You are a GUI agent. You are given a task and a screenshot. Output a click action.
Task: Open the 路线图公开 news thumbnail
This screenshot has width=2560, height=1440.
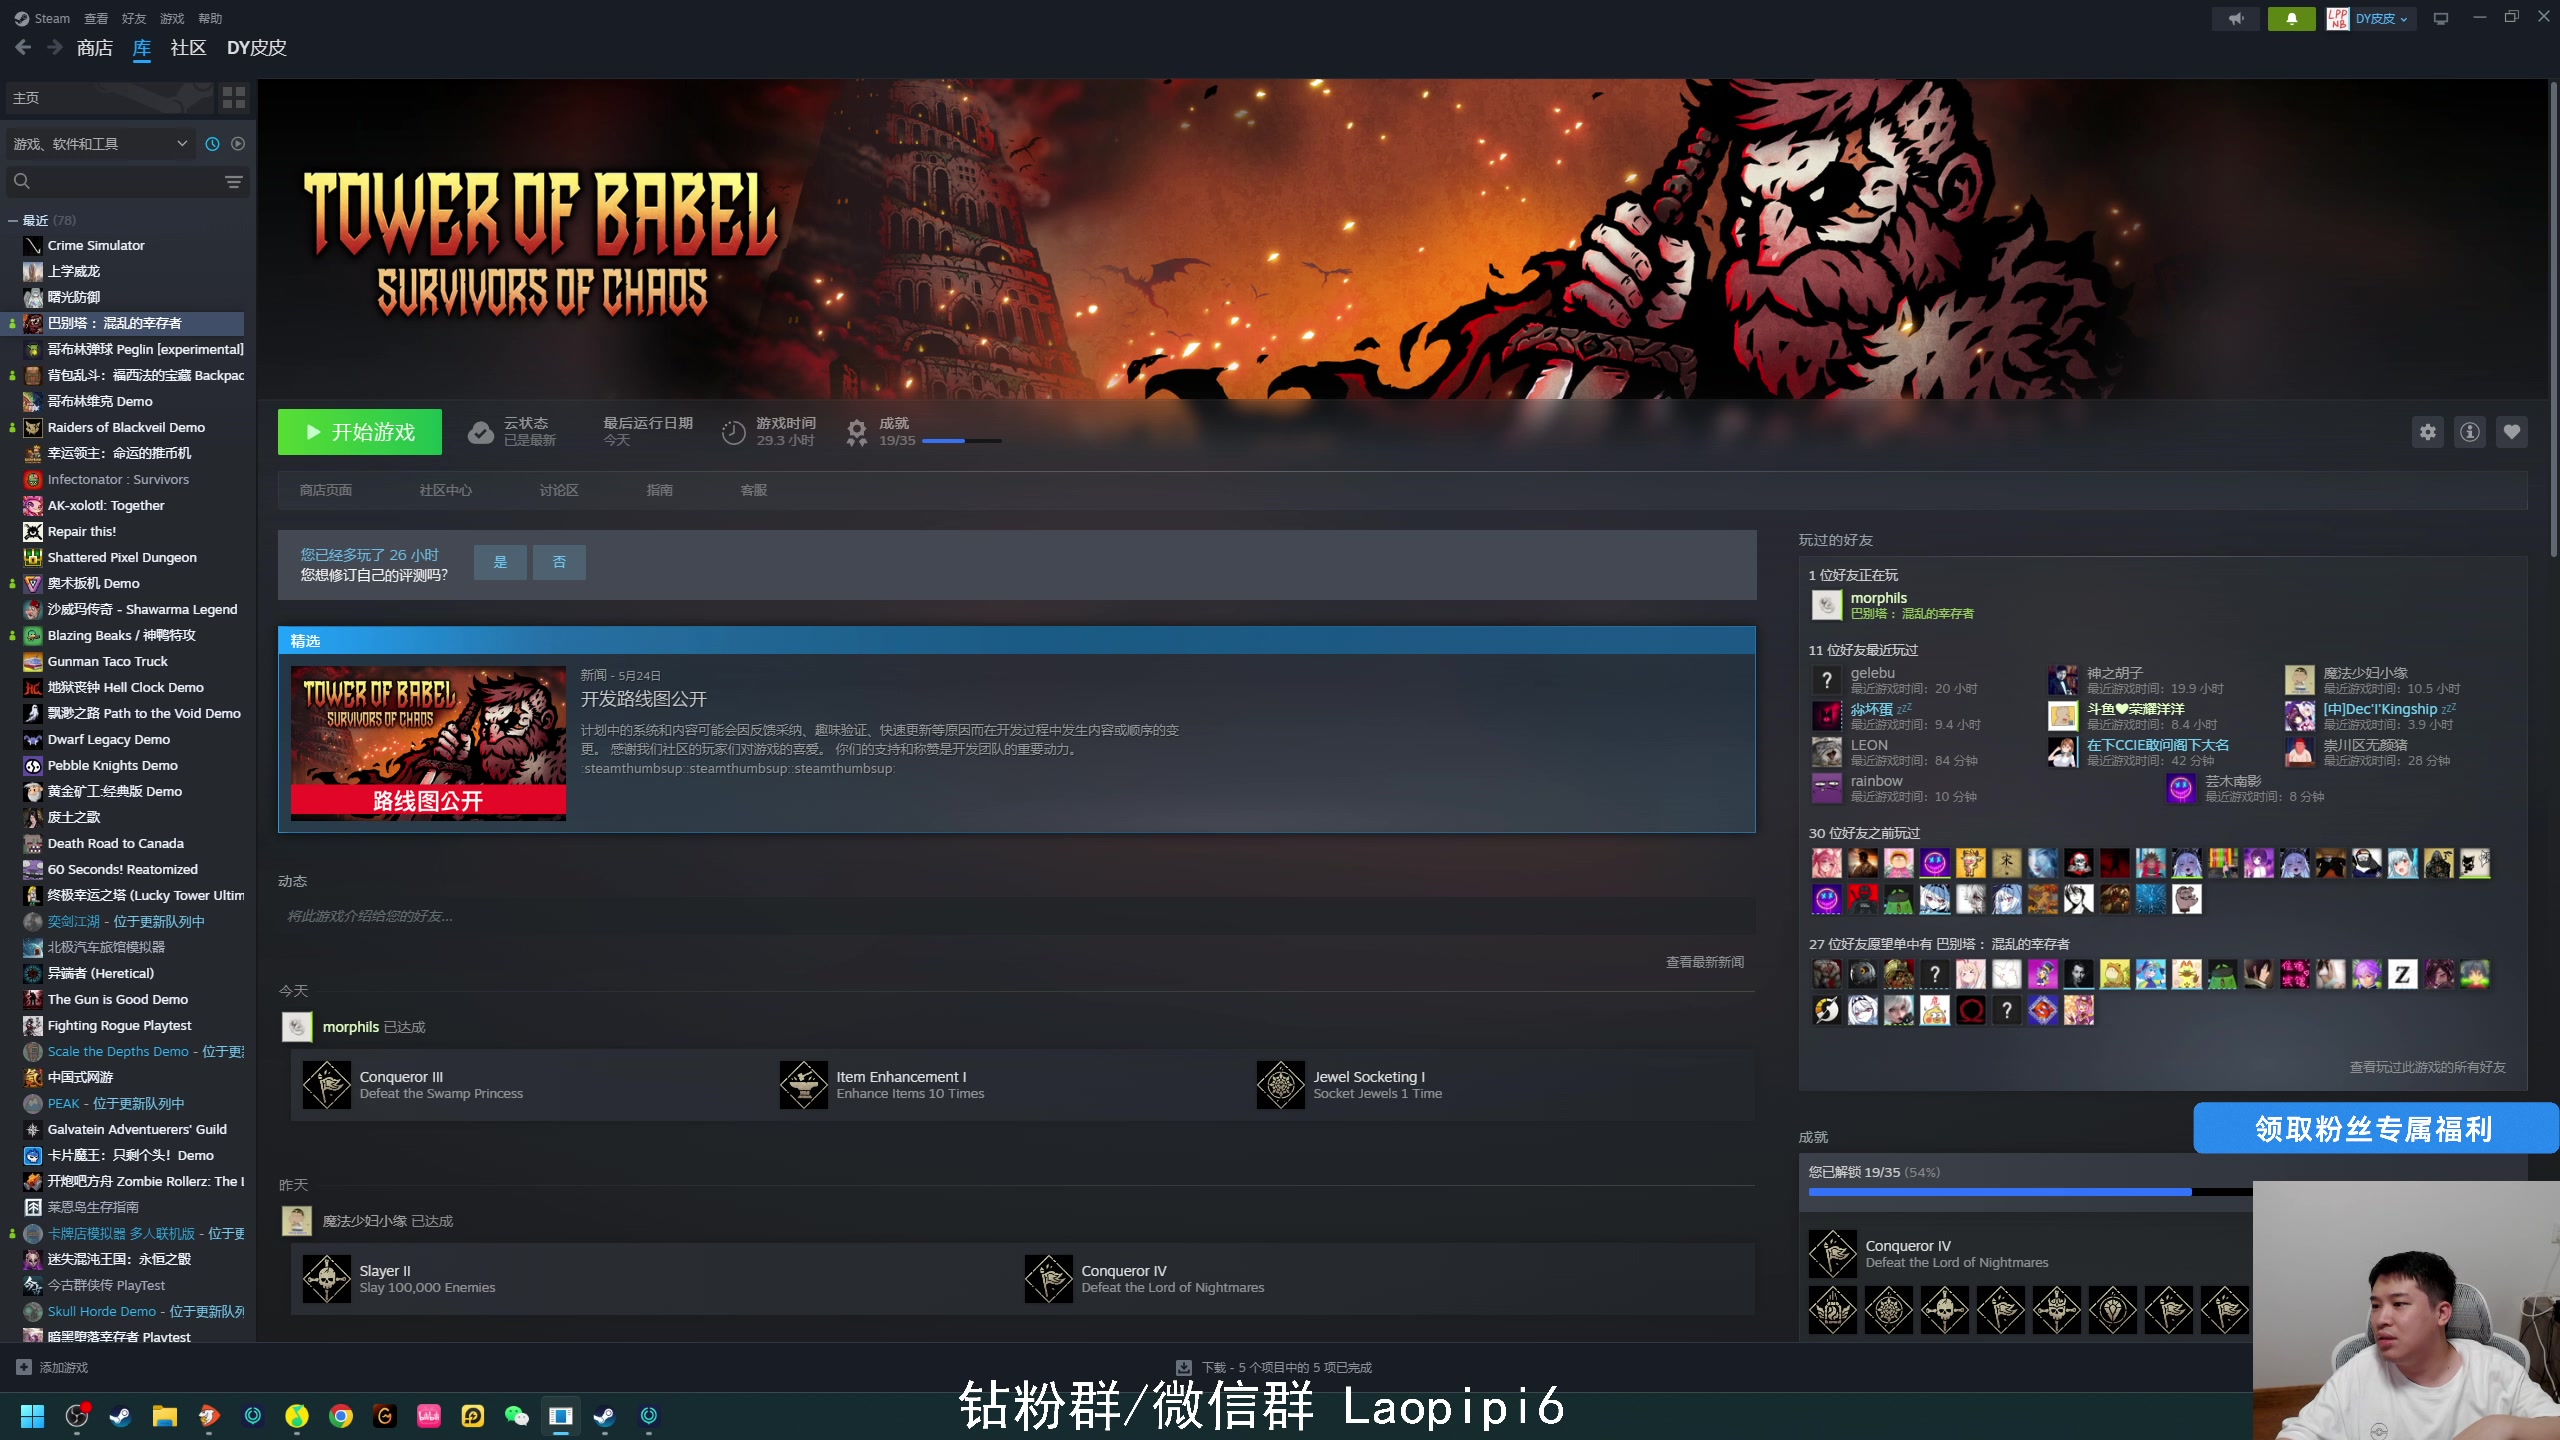(428, 743)
